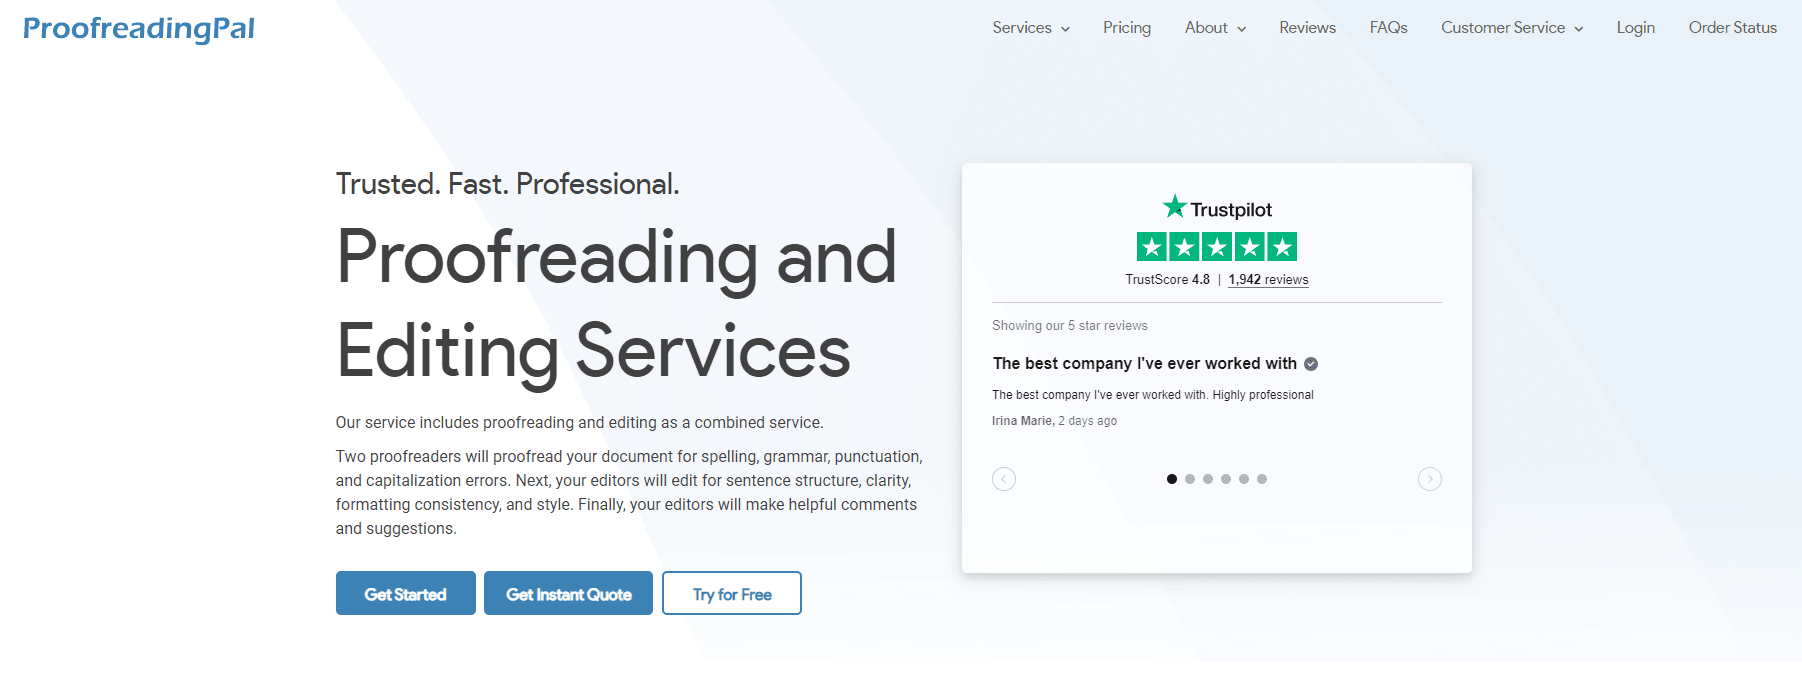Expand the Services dropdown menu

pyautogui.click(x=1031, y=28)
